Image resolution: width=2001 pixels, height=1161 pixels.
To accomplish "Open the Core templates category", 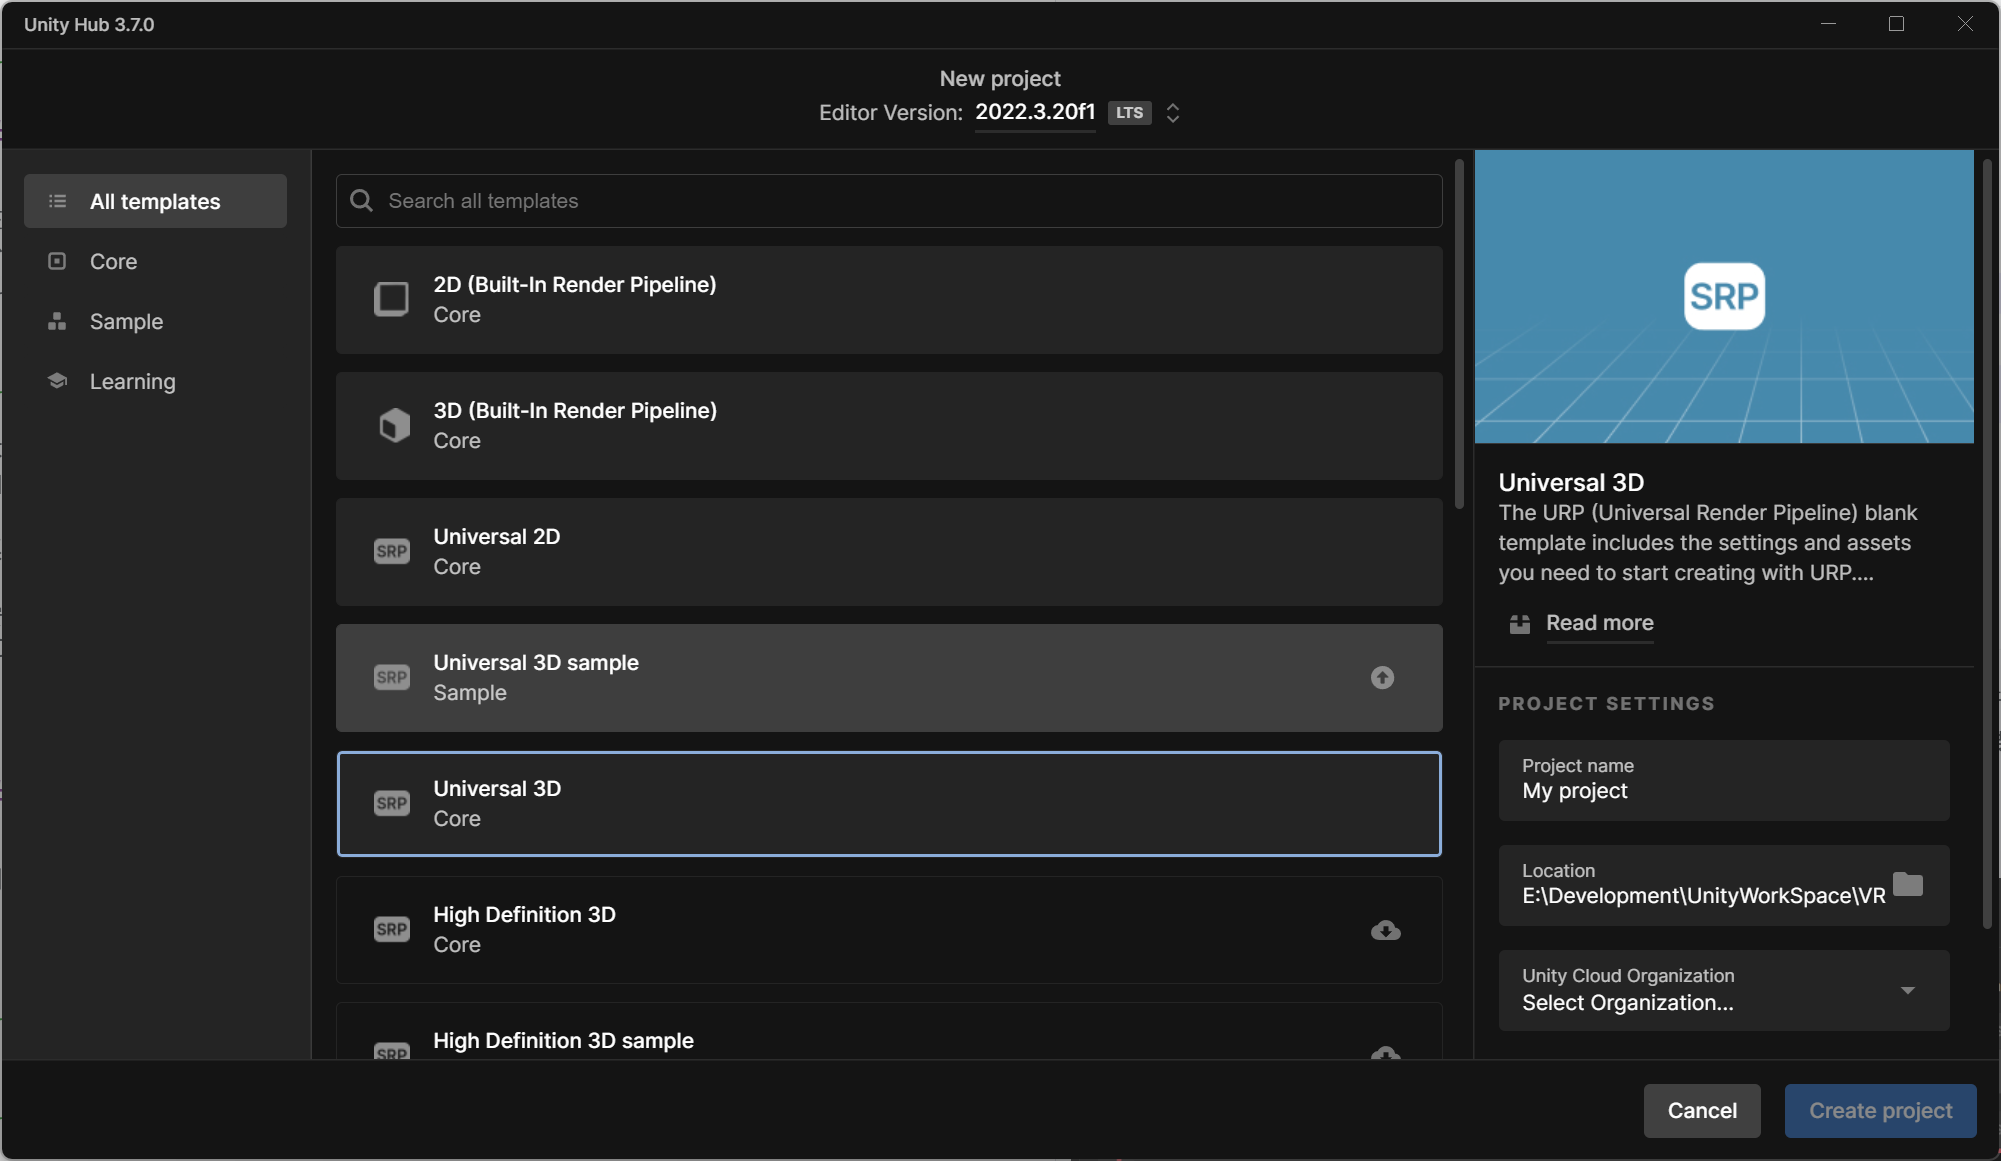I will (155, 261).
